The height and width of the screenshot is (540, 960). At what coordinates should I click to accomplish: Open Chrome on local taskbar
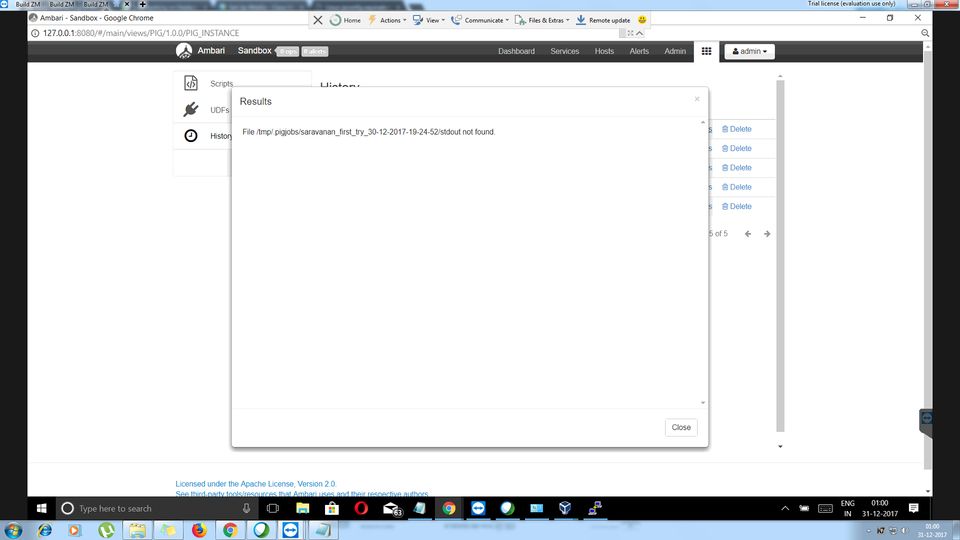(x=230, y=530)
